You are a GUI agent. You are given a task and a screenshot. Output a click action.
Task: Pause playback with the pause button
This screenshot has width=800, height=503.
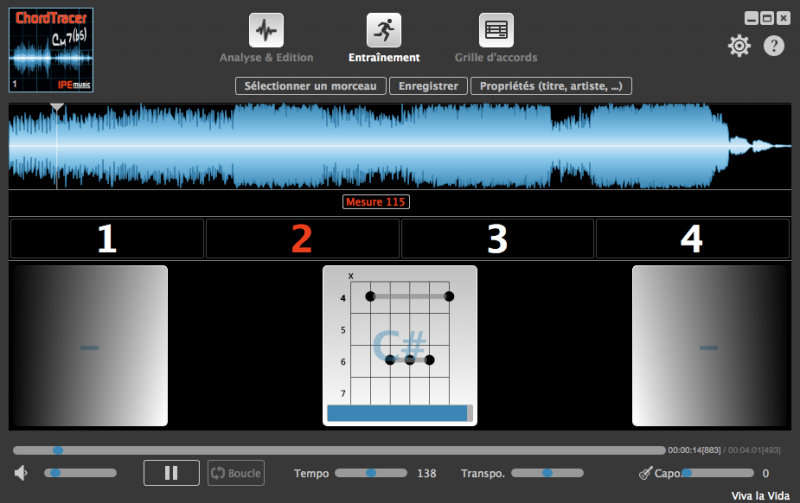coord(171,473)
